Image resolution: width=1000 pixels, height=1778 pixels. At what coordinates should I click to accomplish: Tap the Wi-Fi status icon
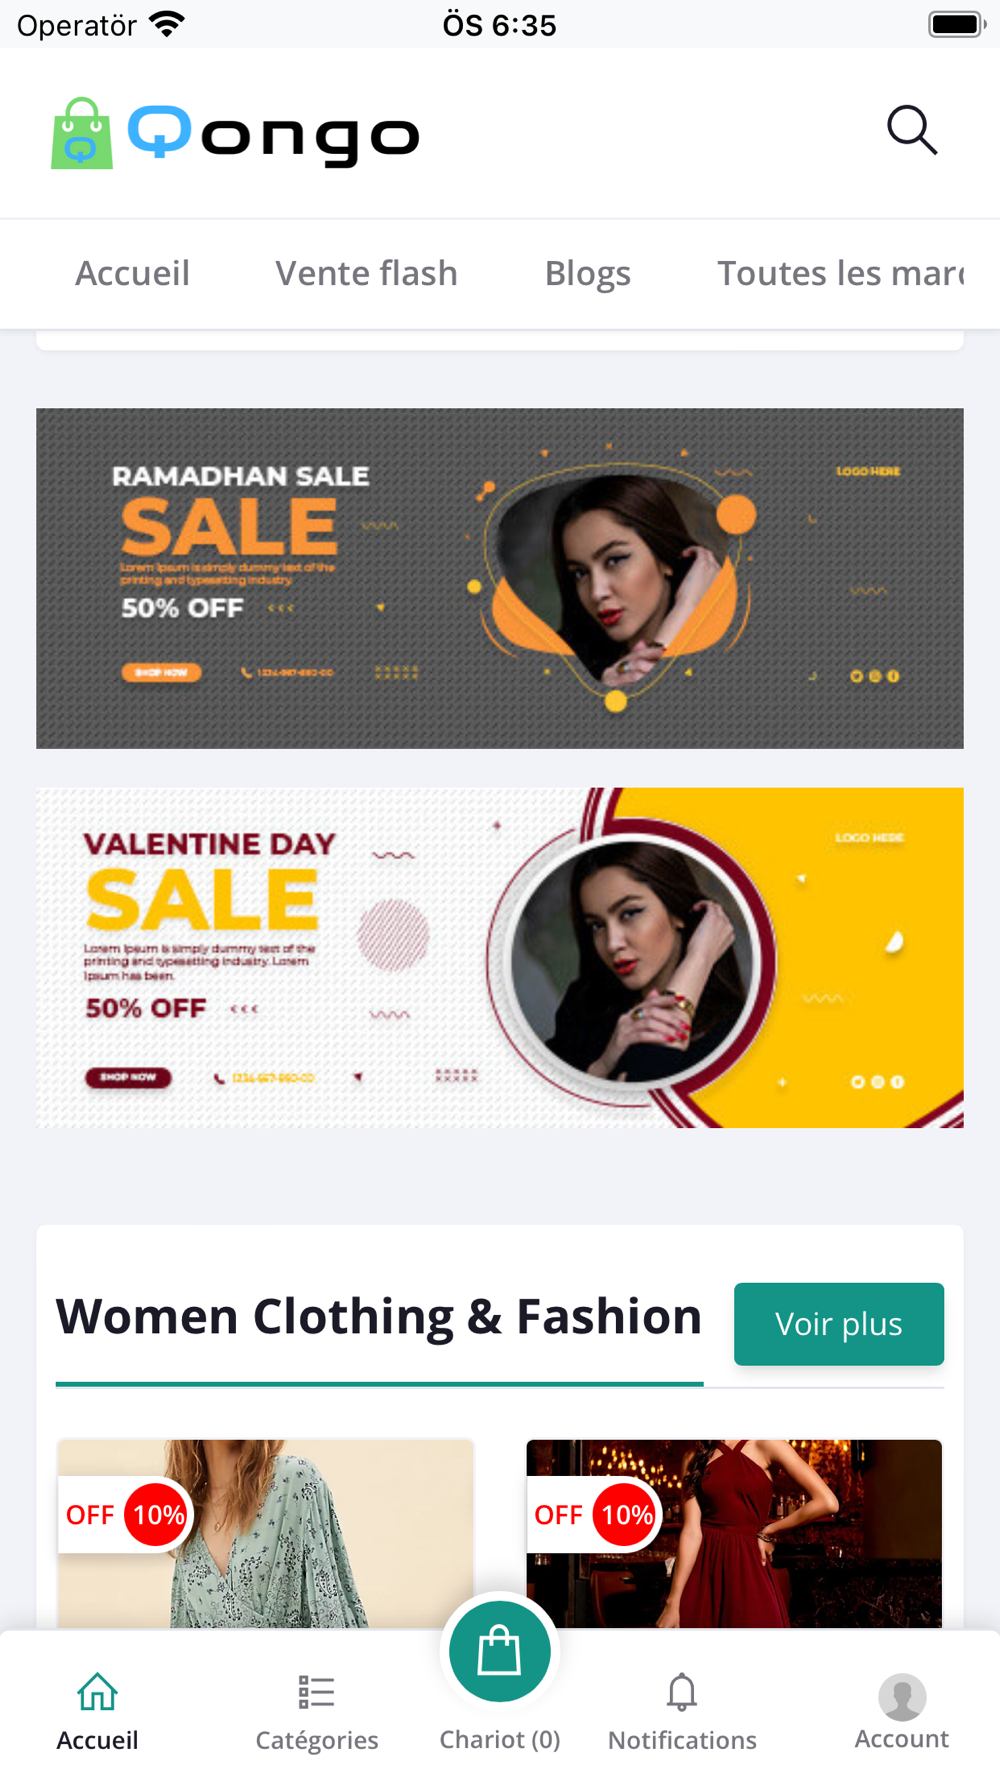[167, 24]
